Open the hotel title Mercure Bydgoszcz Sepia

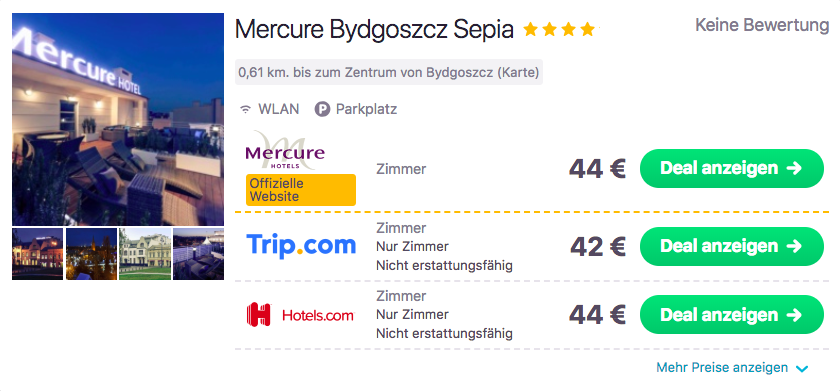point(374,29)
